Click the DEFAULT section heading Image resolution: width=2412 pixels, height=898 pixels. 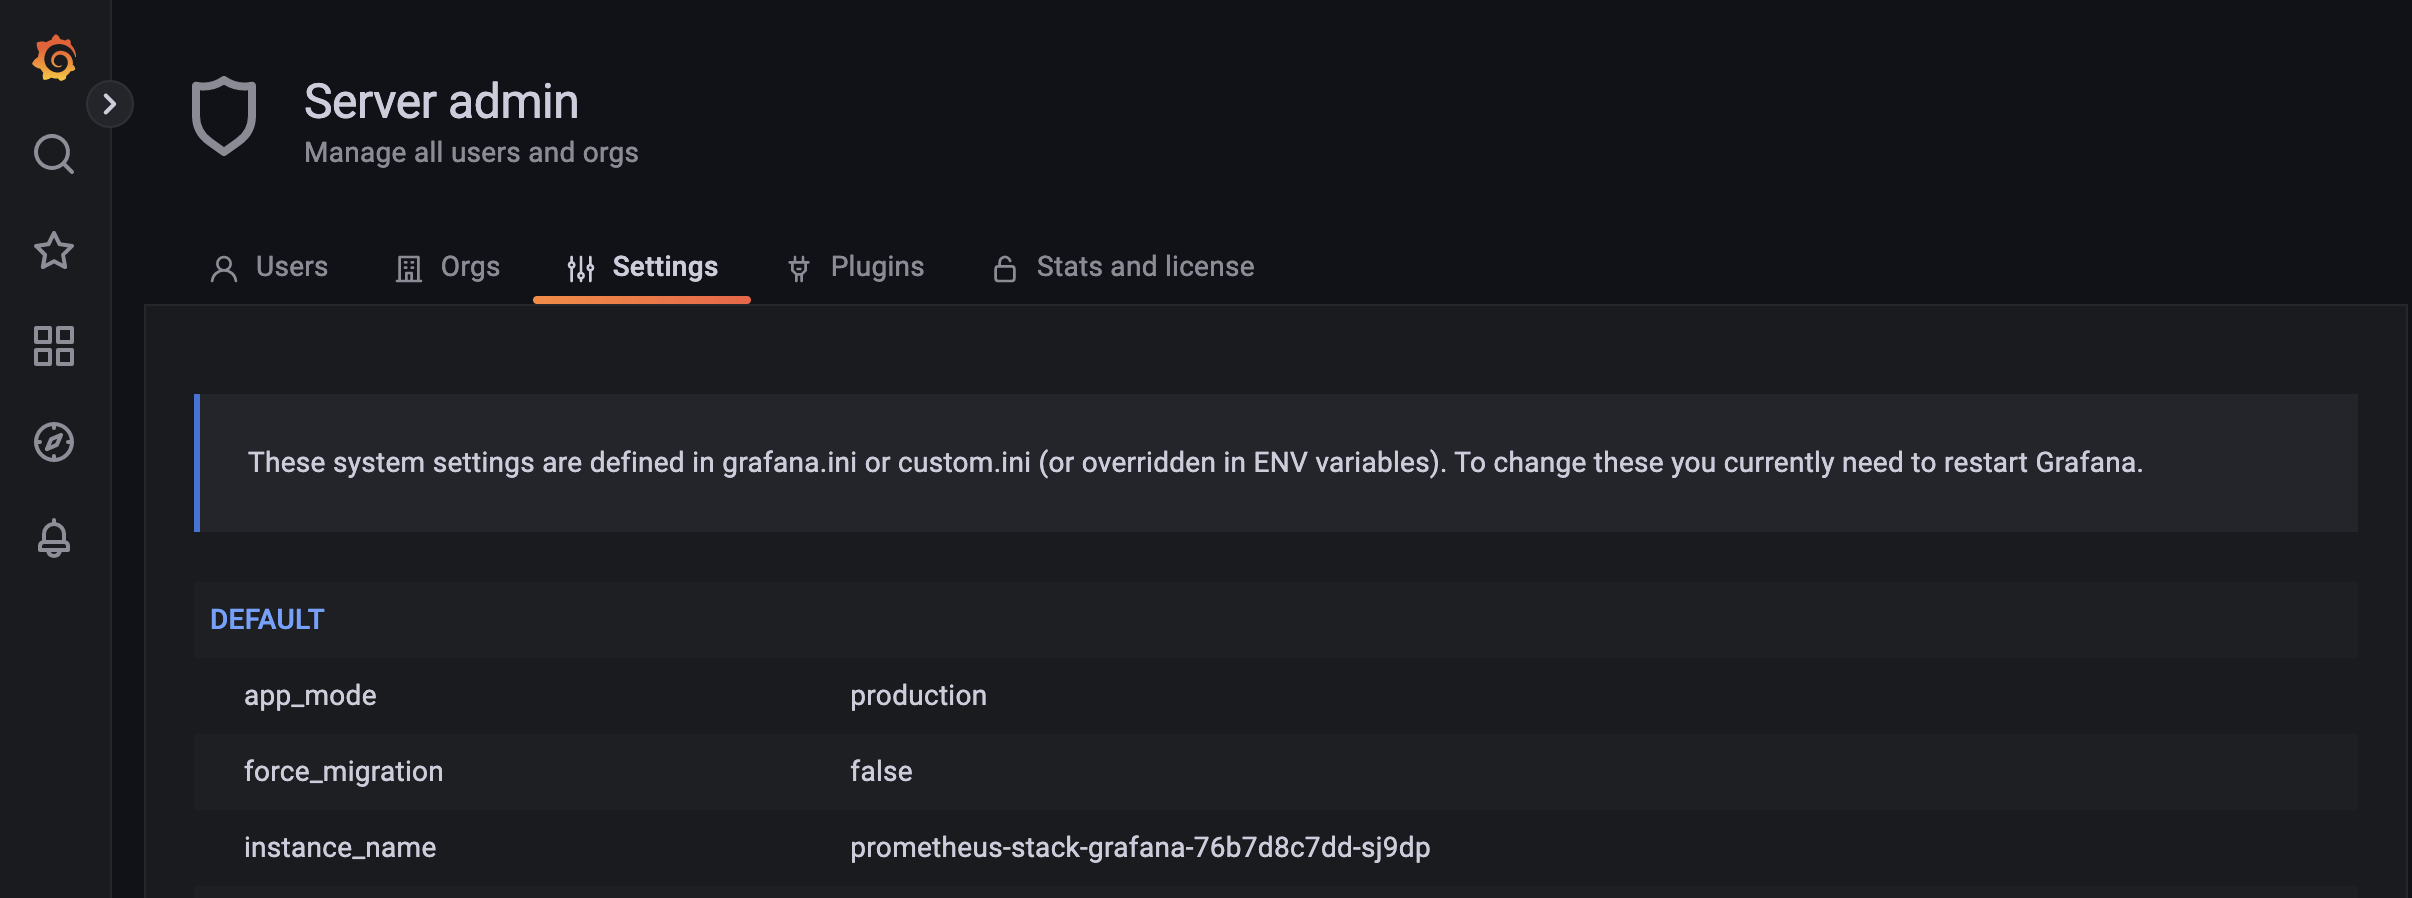click(267, 620)
